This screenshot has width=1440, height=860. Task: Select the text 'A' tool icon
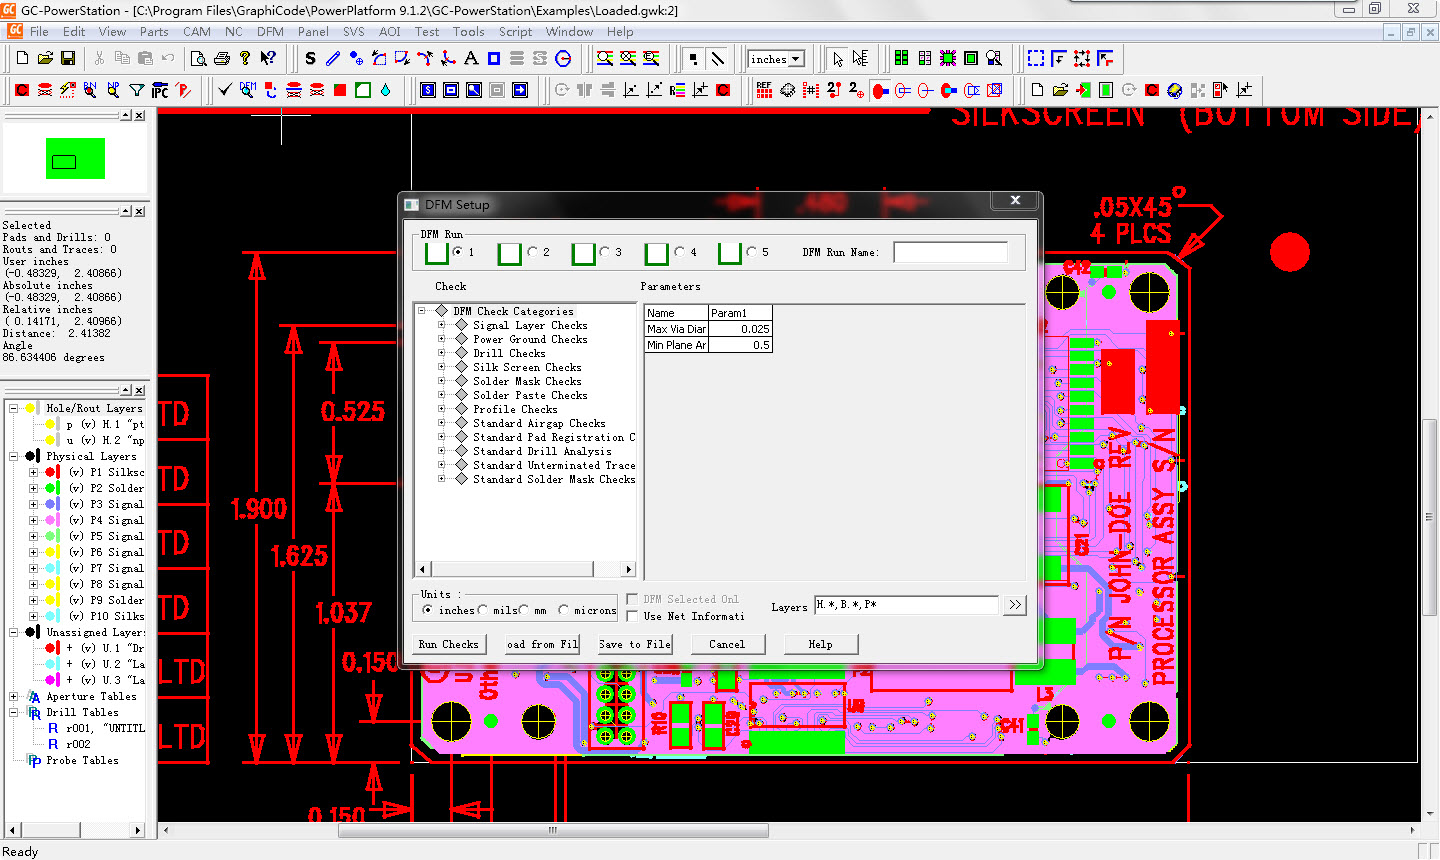[471, 59]
